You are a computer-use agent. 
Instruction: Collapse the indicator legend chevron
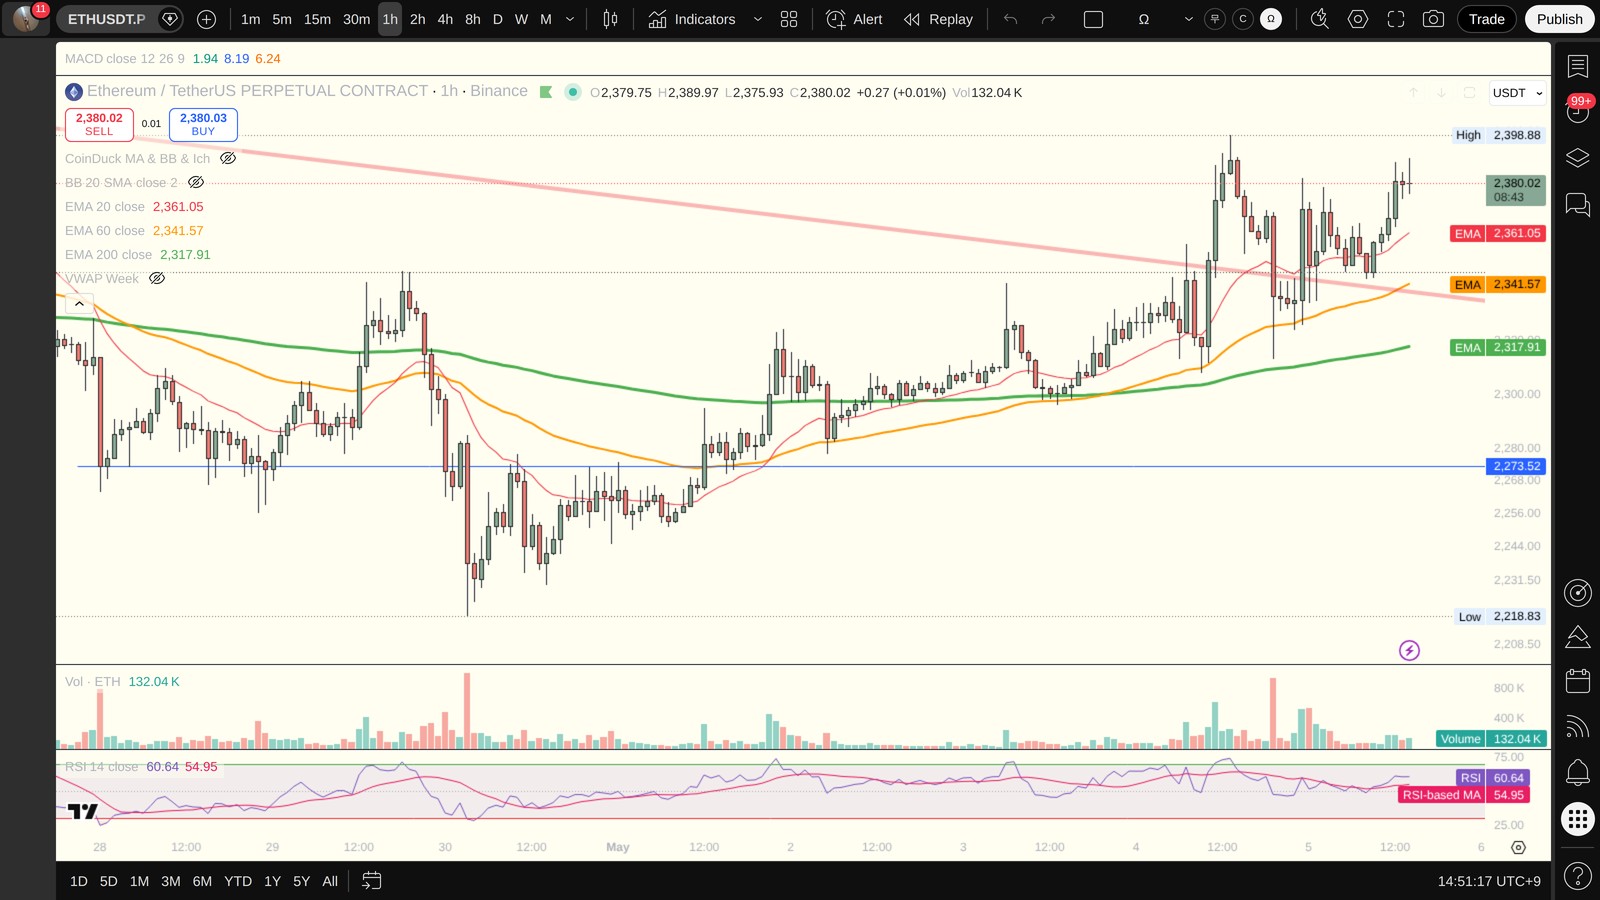coord(79,304)
